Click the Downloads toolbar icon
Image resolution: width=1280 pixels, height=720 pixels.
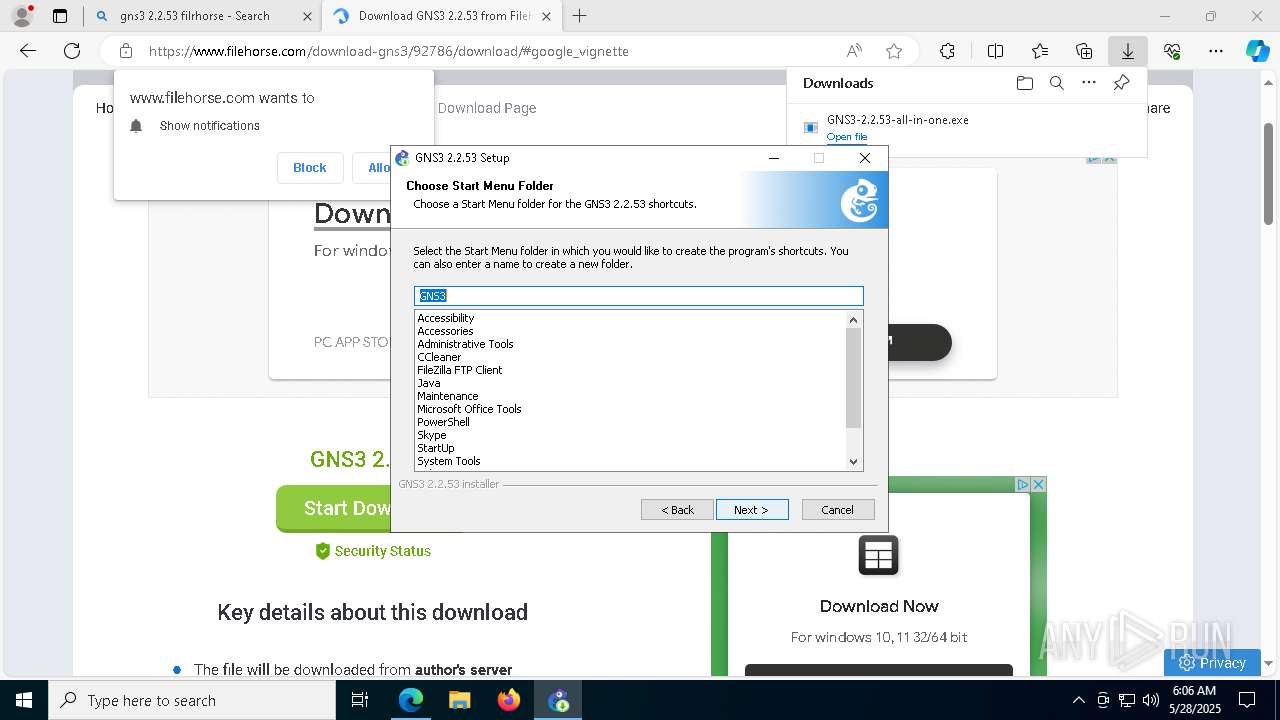click(1127, 51)
